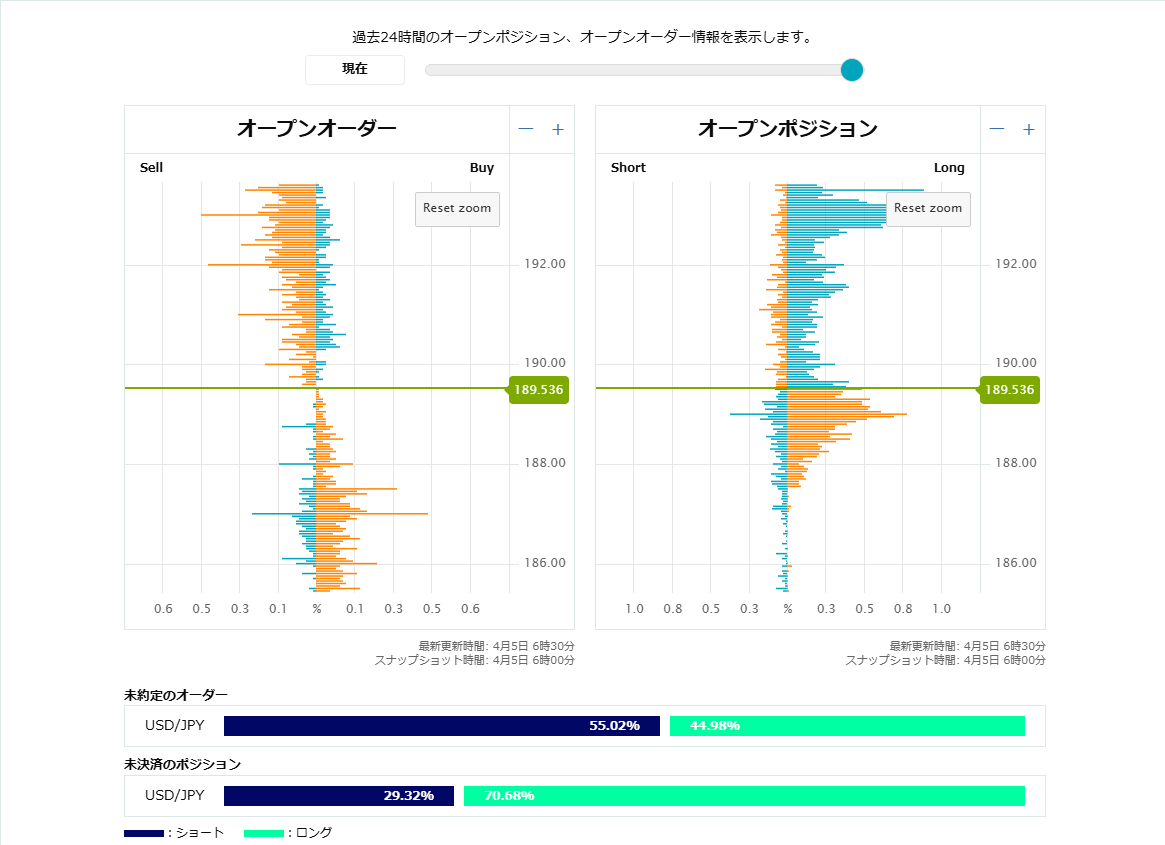1165x845 pixels.
Task: Click the navy ショート legend swatch
Action: [143, 833]
